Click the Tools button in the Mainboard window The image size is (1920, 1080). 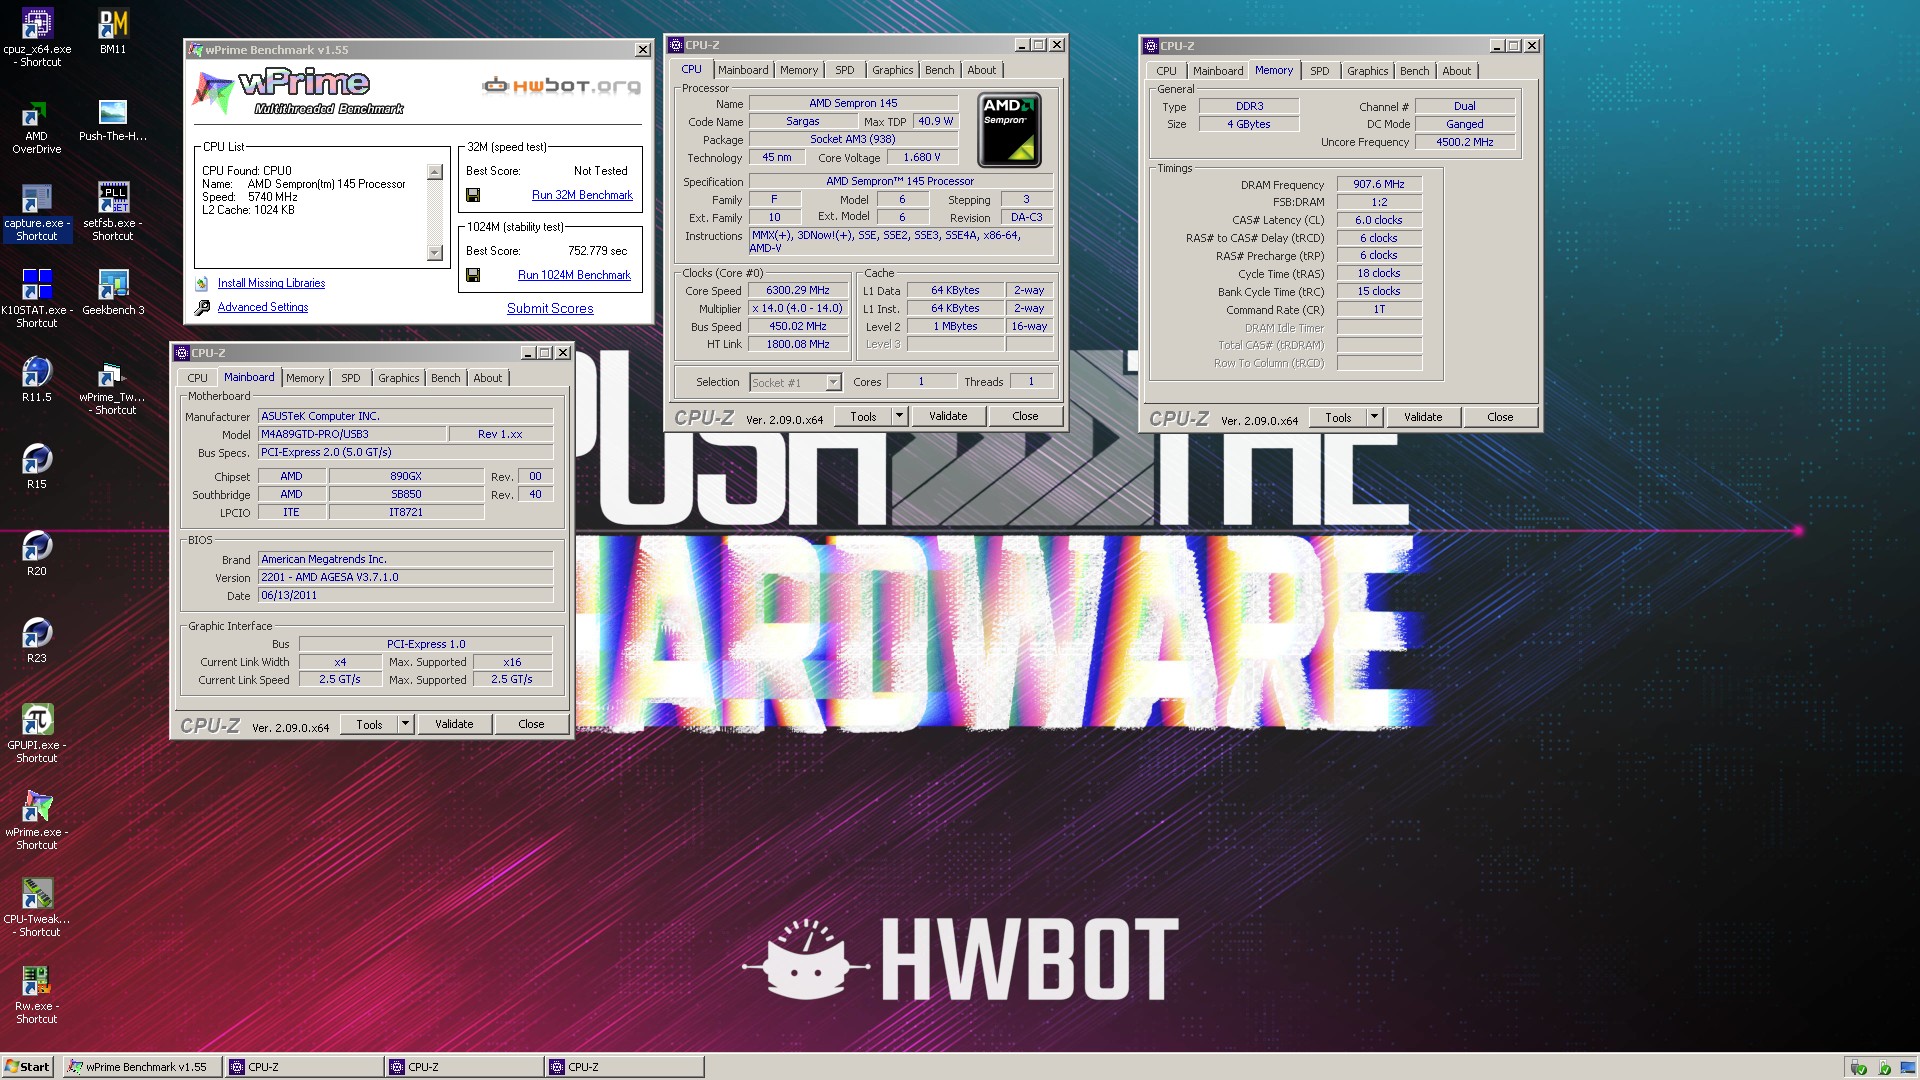click(369, 724)
